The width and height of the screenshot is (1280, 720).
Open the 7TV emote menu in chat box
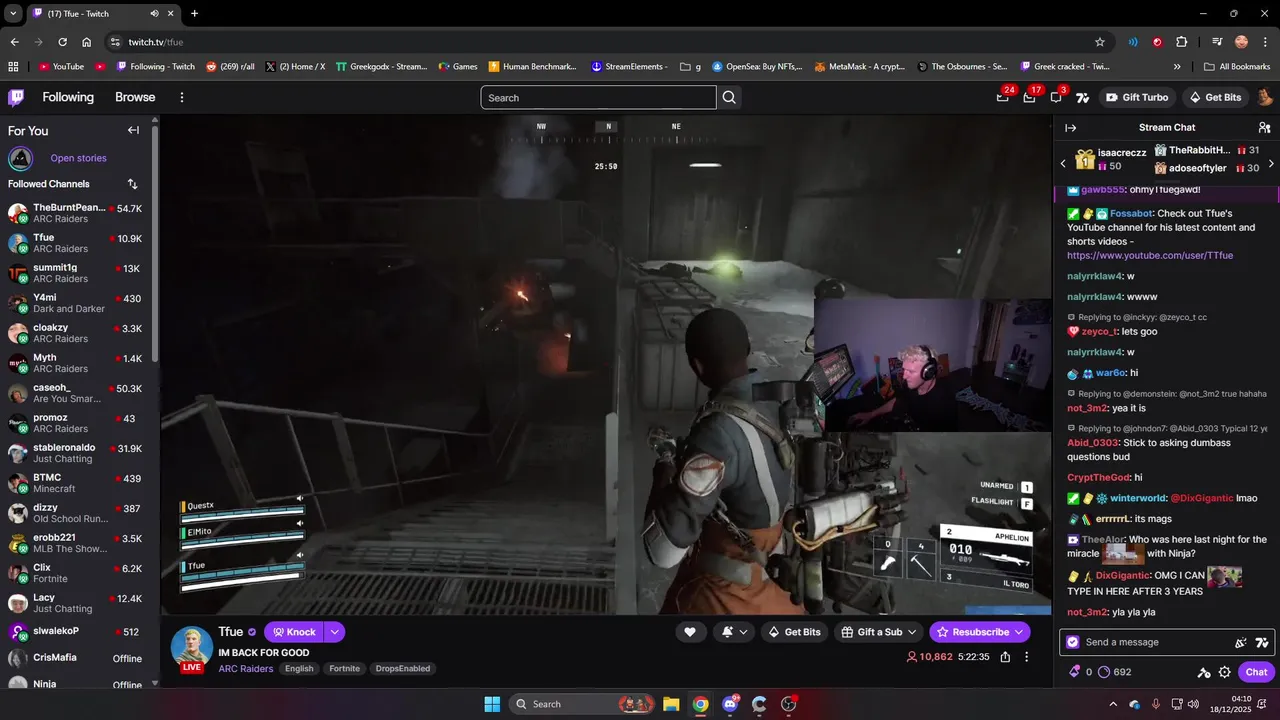[x=1262, y=642]
